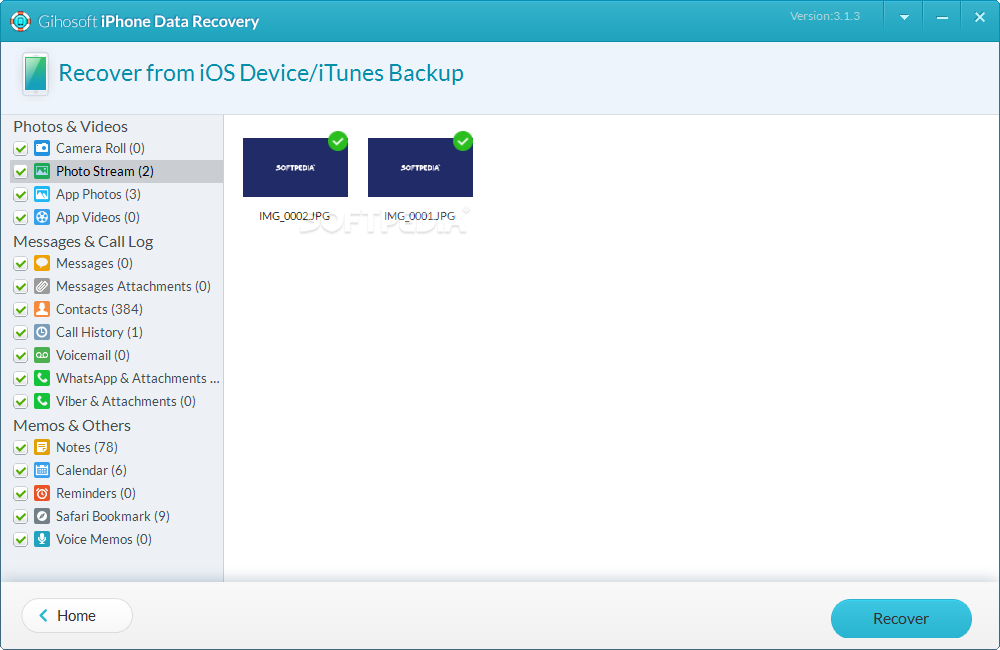The image size is (1000, 650).
Task: Click the Messages Attachments paperclip icon
Action: pyautogui.click(x=42, y=286)
